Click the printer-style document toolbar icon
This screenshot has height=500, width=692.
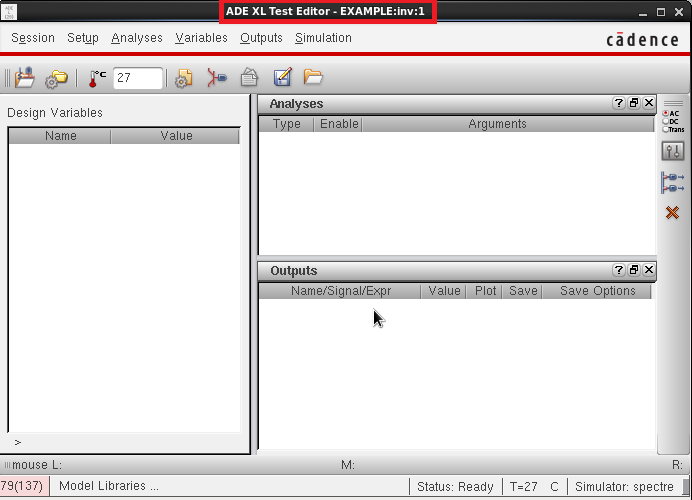[249, 77]
